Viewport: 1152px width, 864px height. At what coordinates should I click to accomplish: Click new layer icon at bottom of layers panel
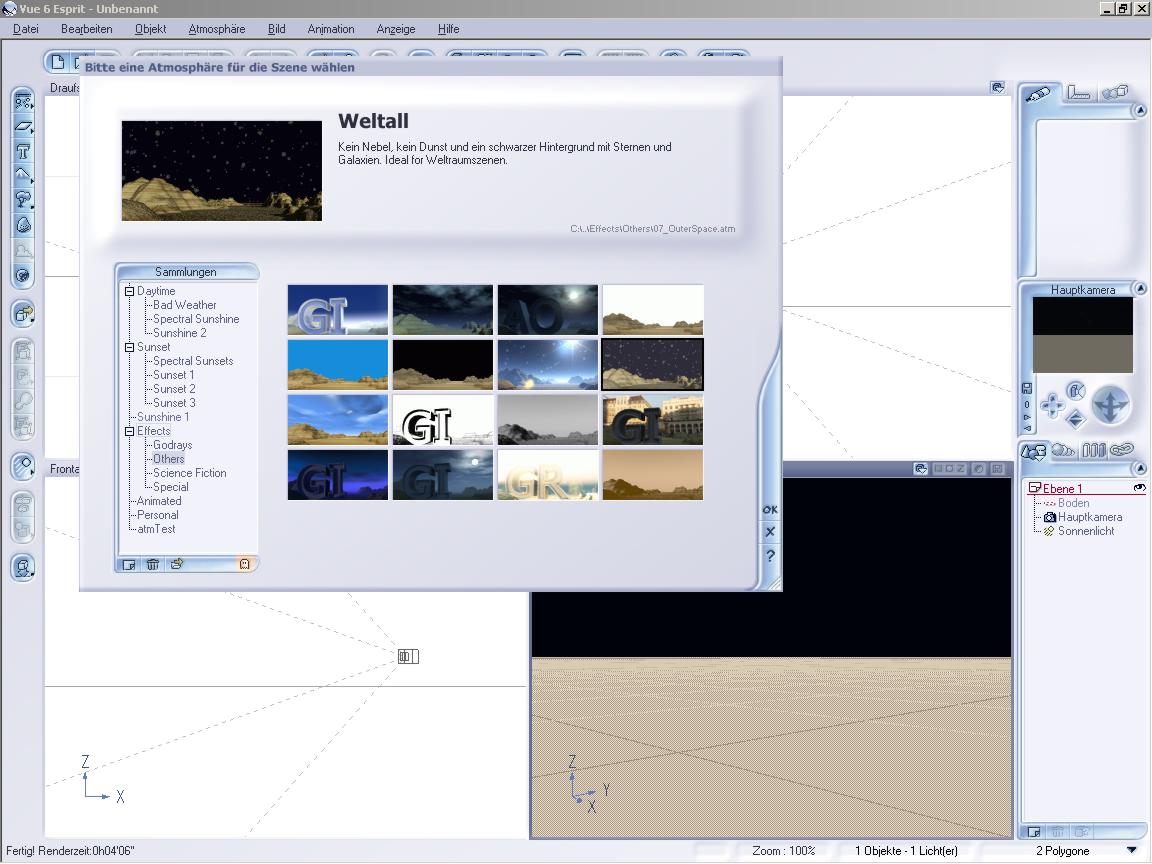(1034, 832)
